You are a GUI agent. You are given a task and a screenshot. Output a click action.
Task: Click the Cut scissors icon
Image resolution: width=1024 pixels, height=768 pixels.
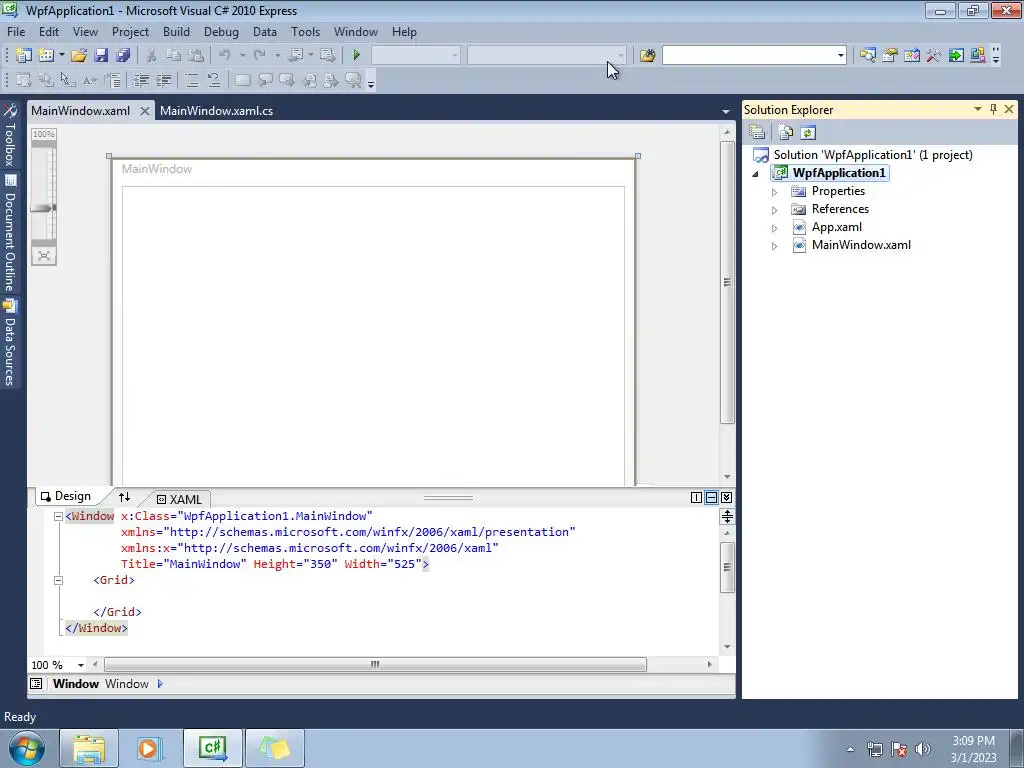coord(152,56)
